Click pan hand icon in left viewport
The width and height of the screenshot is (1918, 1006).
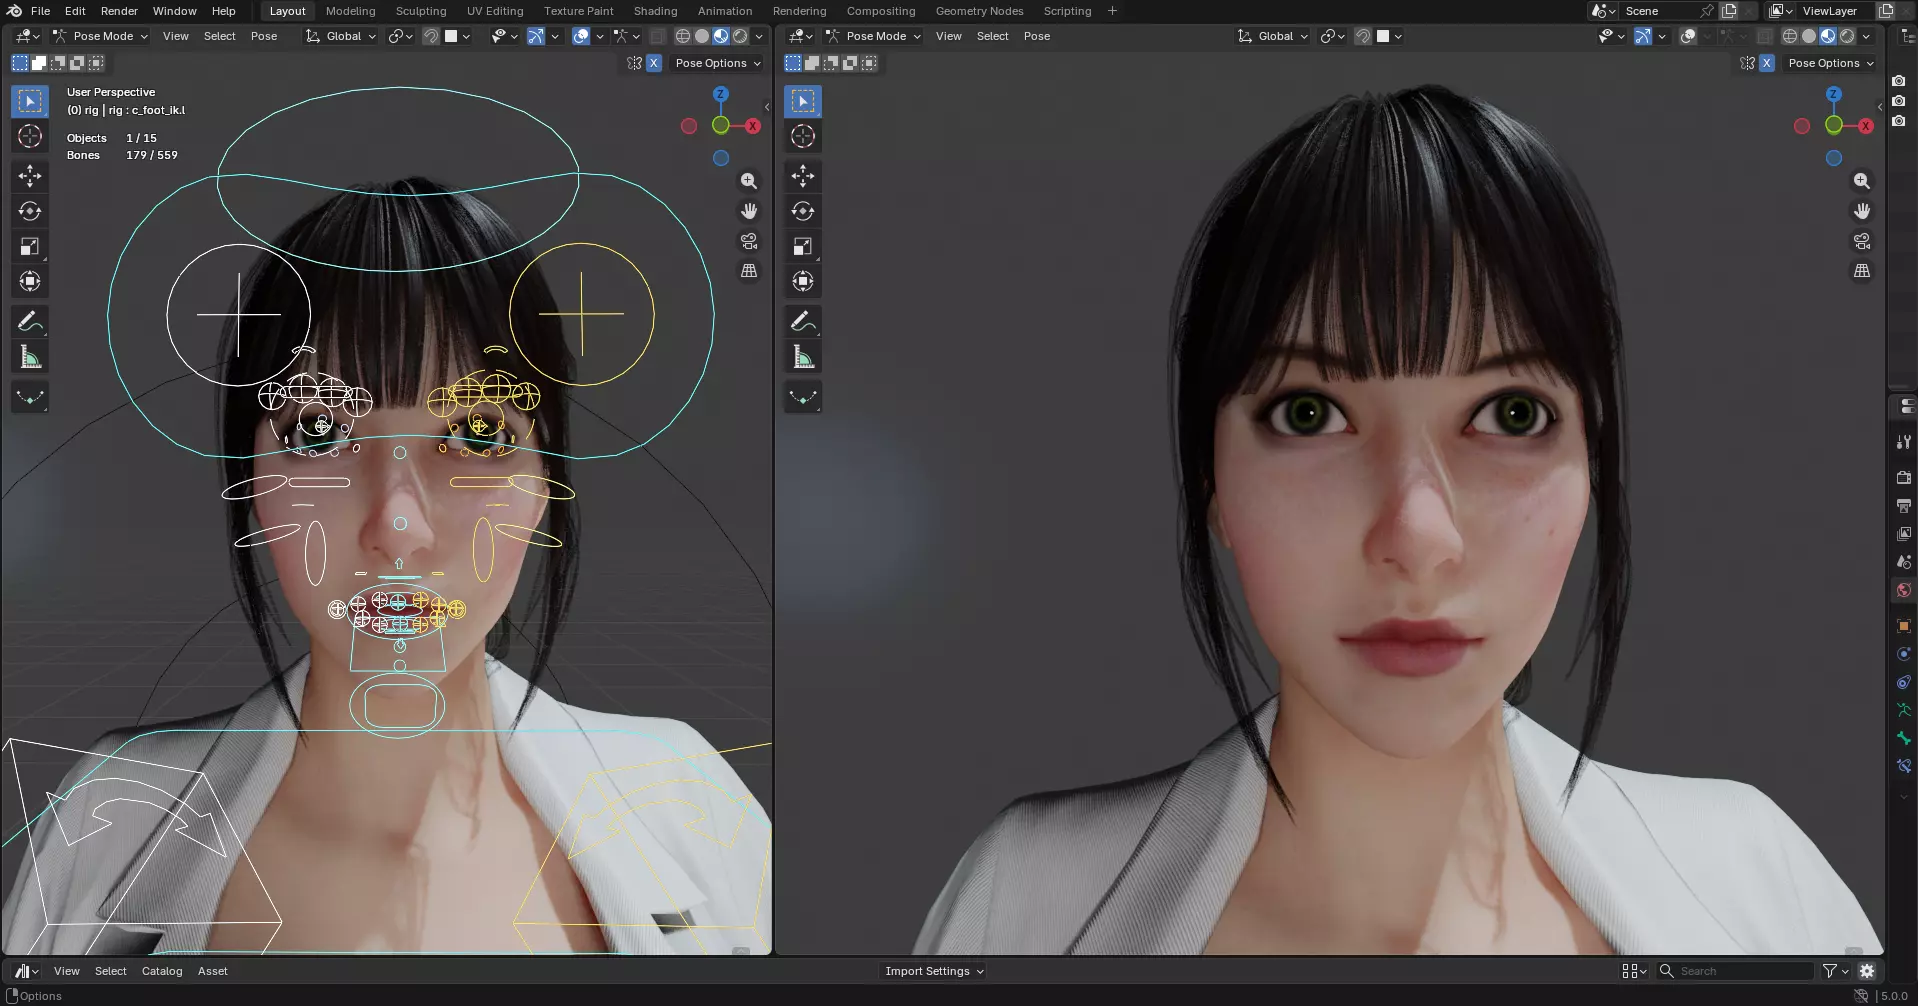[749, 211]
